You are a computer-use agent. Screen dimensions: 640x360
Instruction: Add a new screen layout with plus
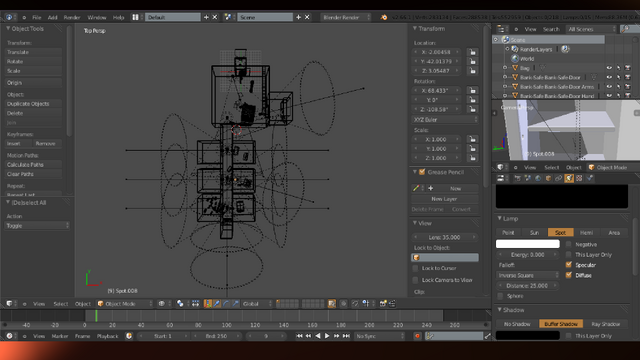click(206, 17)
